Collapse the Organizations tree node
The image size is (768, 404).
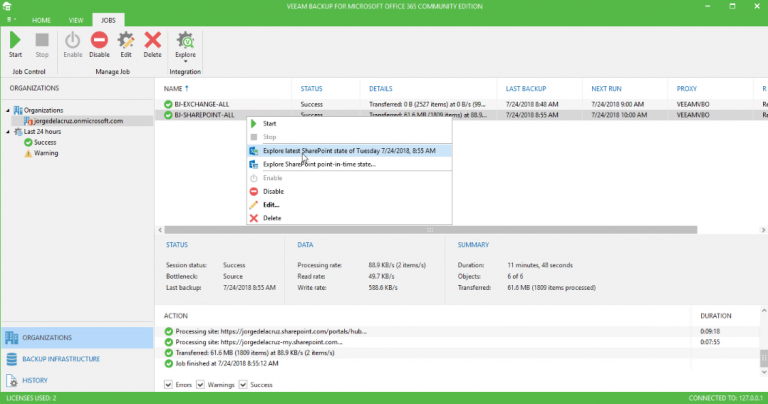(x=8, y=110)
